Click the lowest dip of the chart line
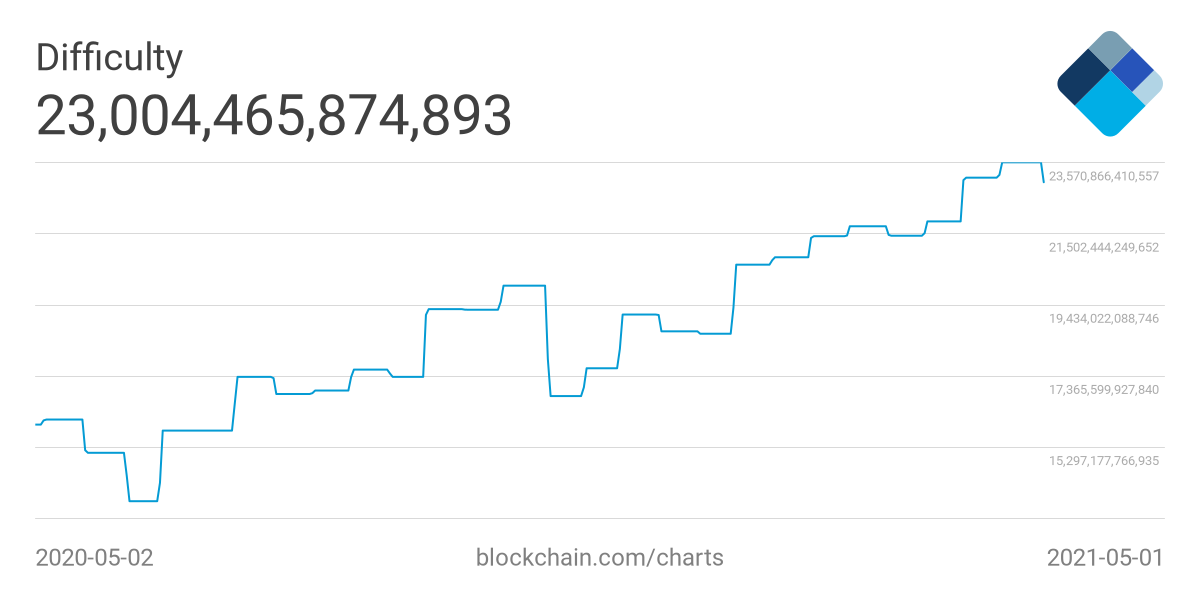Screen dimensions: 1200x600 coord(143,500)
